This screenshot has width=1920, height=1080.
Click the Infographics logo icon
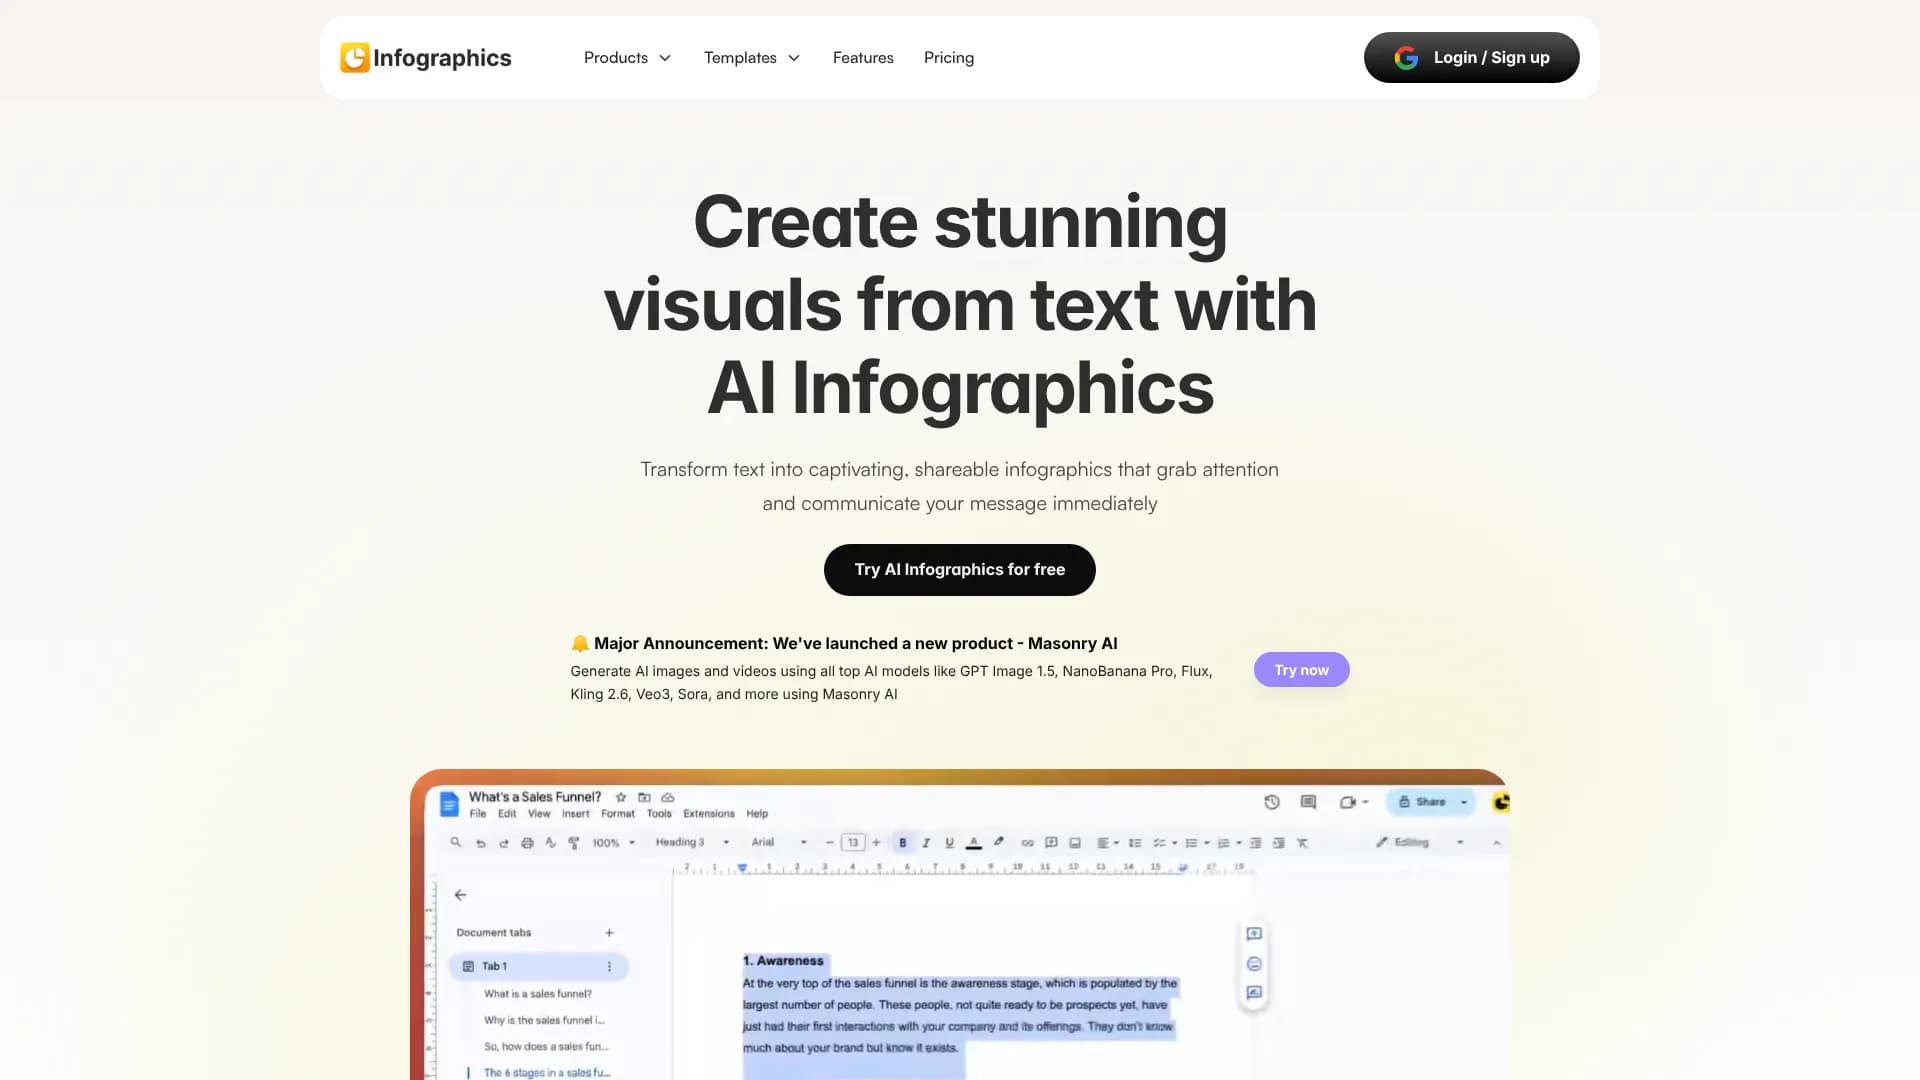pyautogui.click(x=357, y=57)
